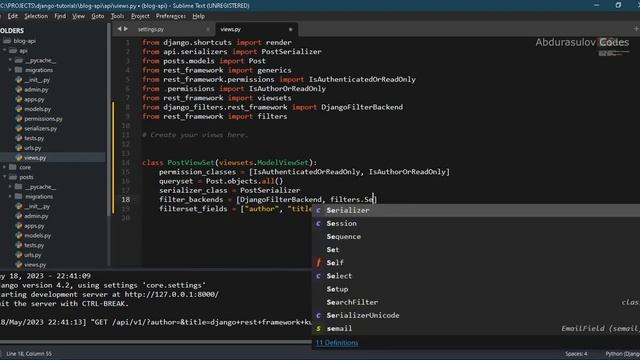Open the Edit menu
640x360 pixels.
(13, 16)
